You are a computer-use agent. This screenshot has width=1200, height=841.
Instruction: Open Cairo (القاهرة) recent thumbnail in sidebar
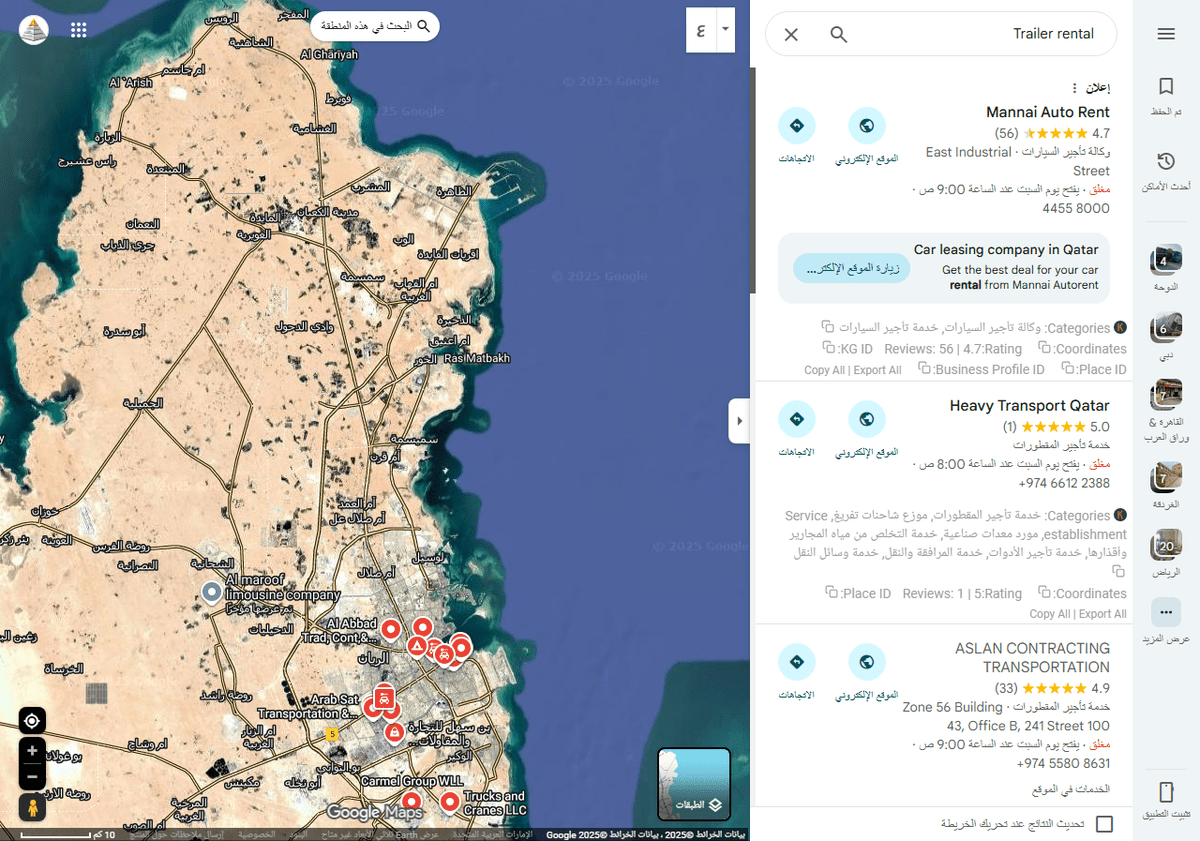(1165, 395)
